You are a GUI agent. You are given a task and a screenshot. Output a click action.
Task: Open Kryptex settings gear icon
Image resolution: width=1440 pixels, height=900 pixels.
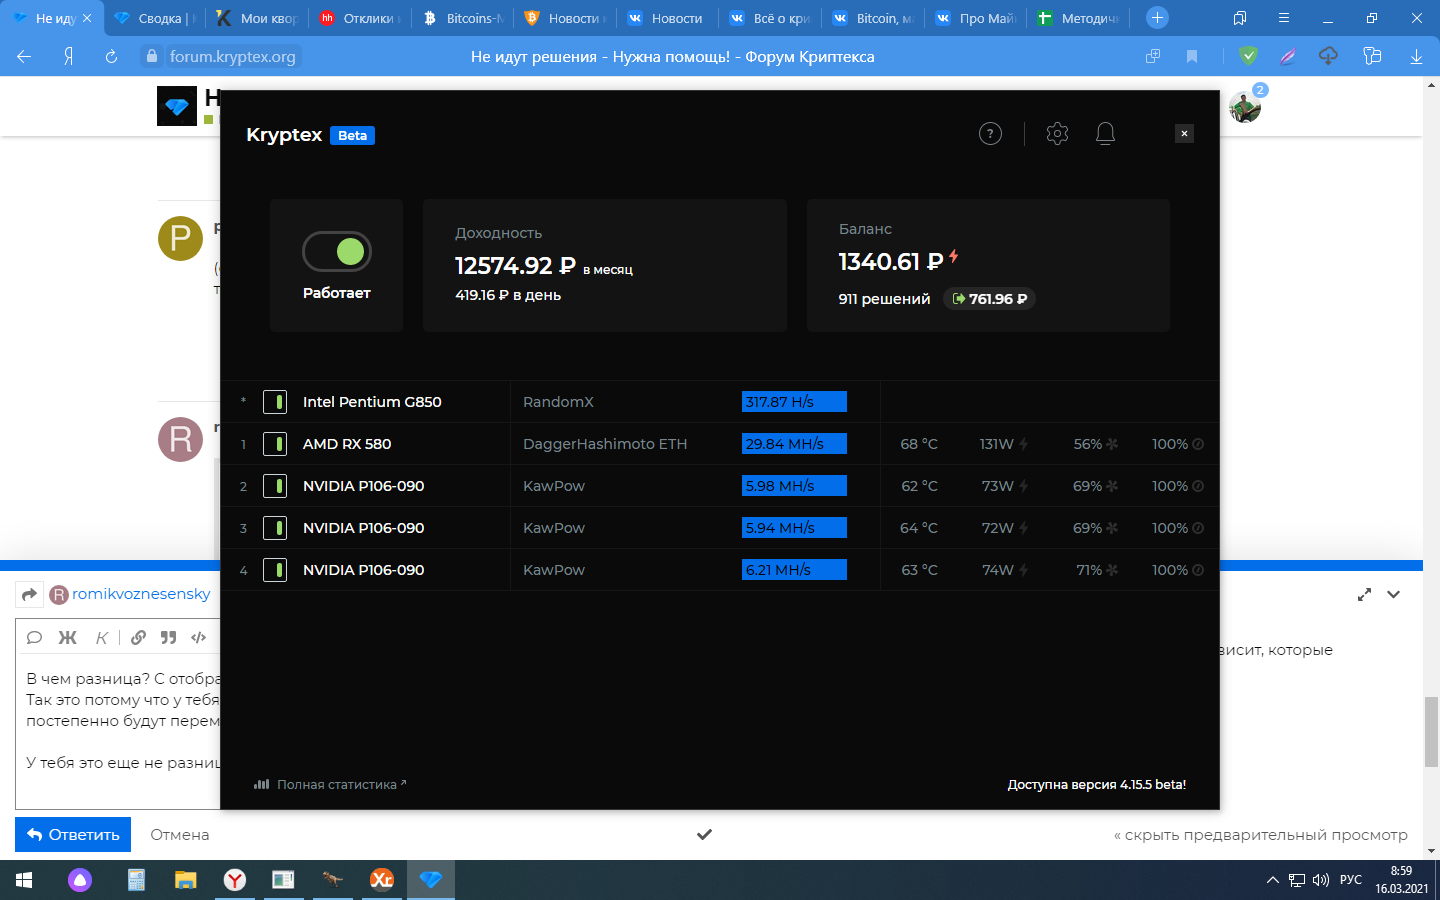click(x=1057, y=134)
